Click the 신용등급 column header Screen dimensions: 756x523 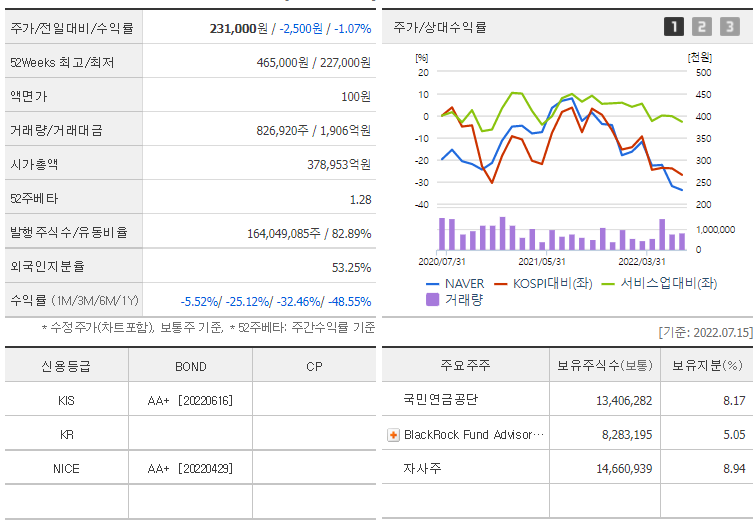(66, 367)
